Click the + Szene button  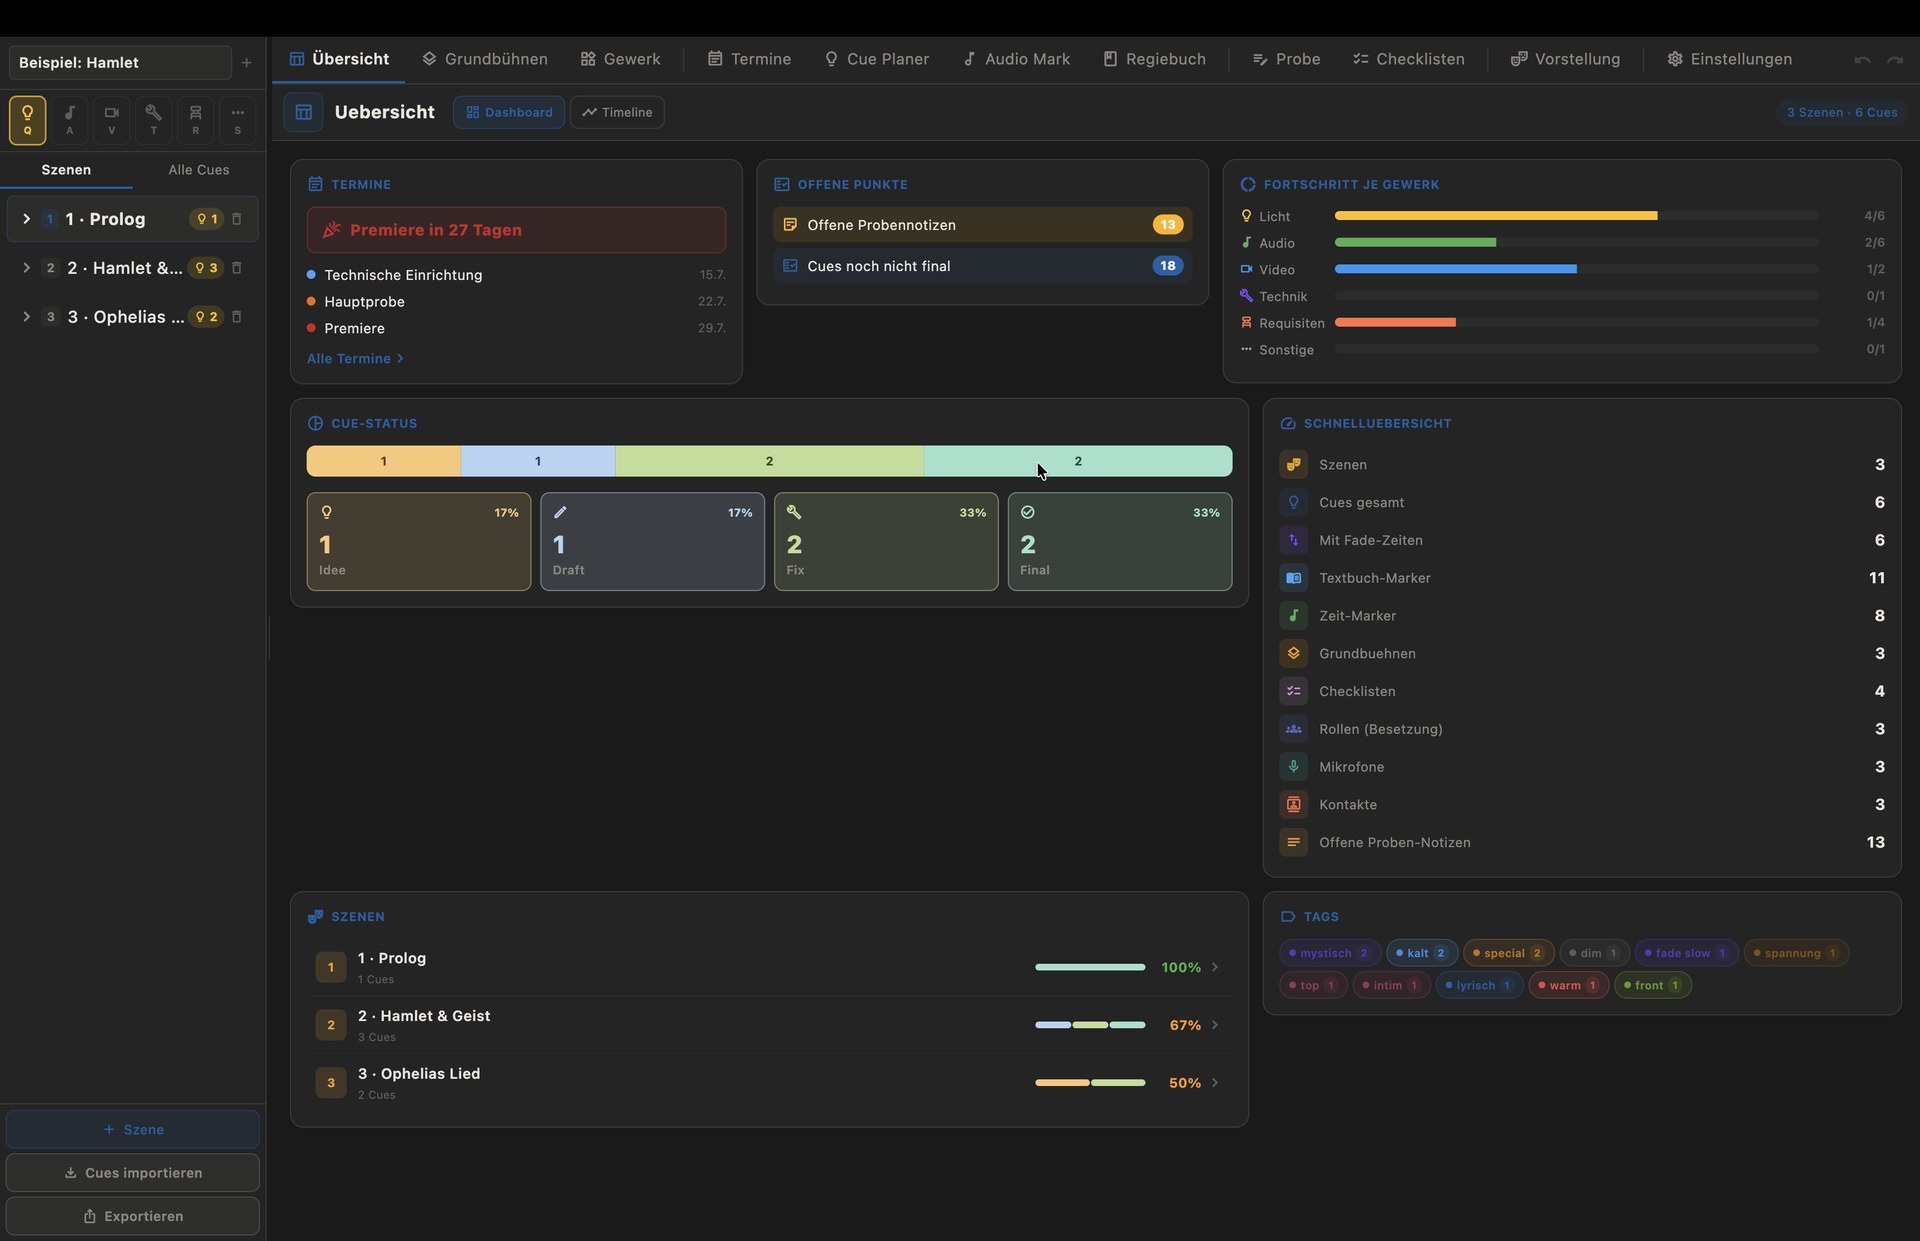point(133,1130)
